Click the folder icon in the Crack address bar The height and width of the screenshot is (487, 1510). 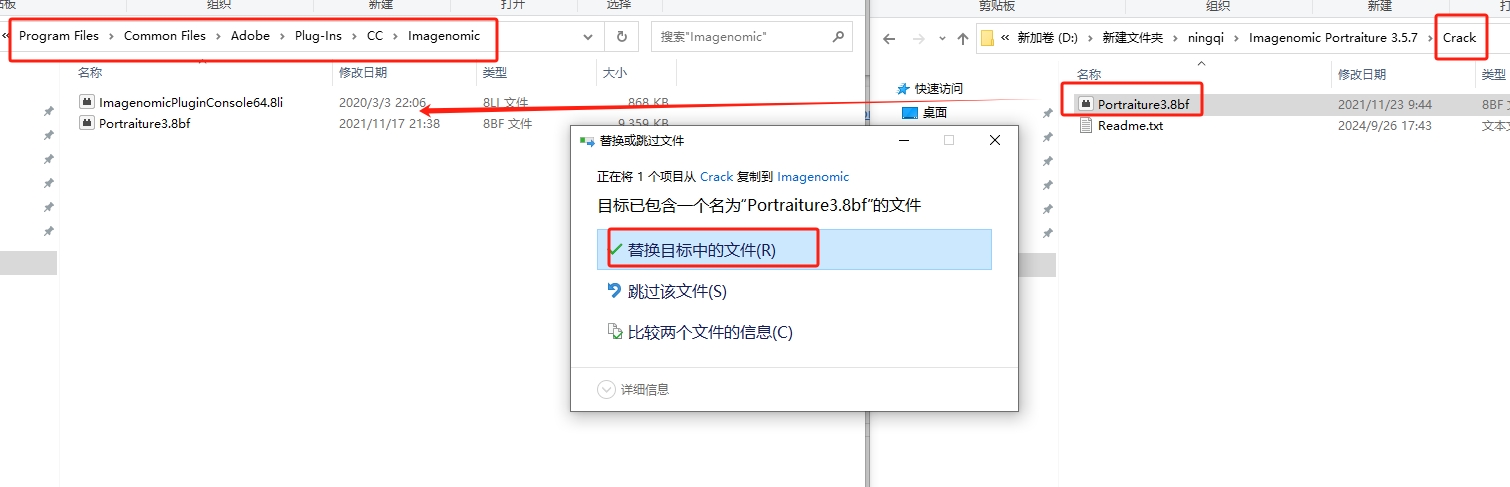click(x=987, y=38)
